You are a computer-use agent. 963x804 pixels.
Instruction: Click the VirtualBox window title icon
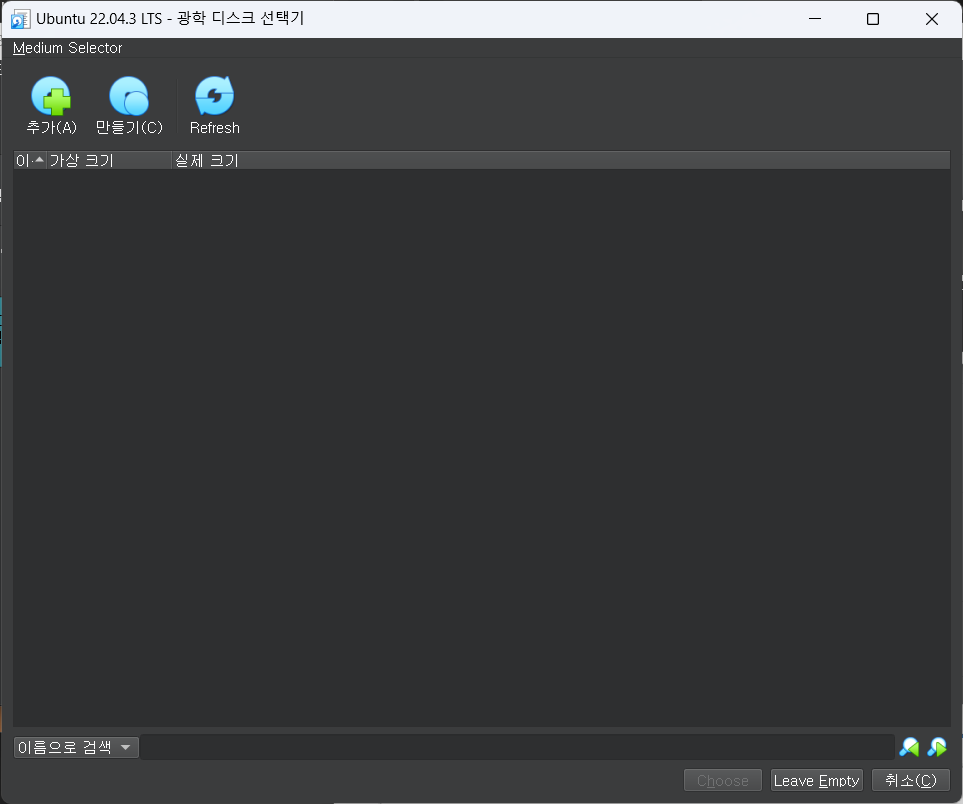tap(20, 19)
